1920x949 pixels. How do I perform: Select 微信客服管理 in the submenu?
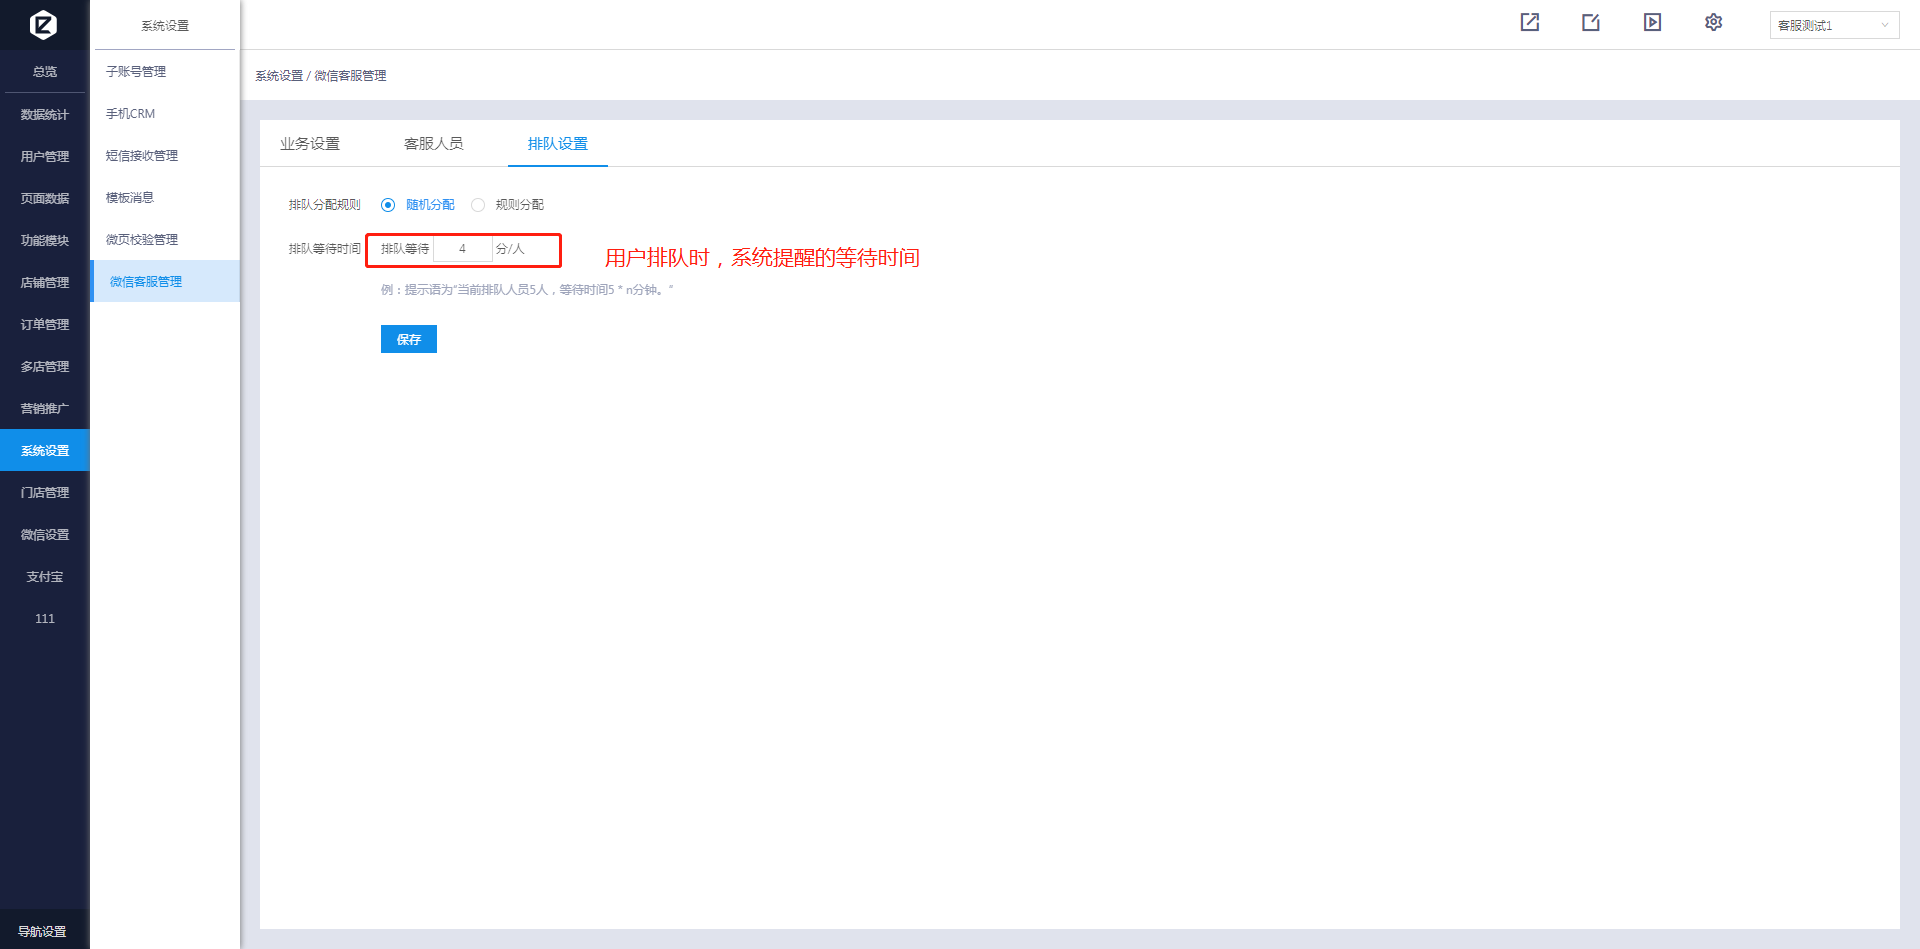[146, 282]
